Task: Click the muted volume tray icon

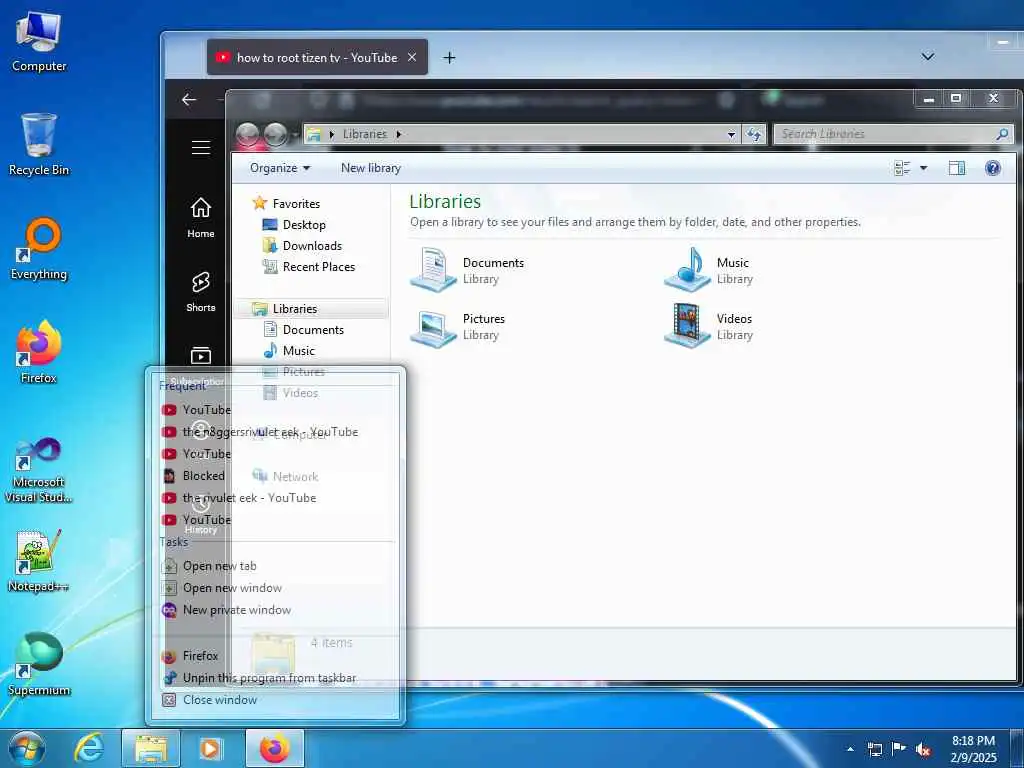Action: pos(923,749)
